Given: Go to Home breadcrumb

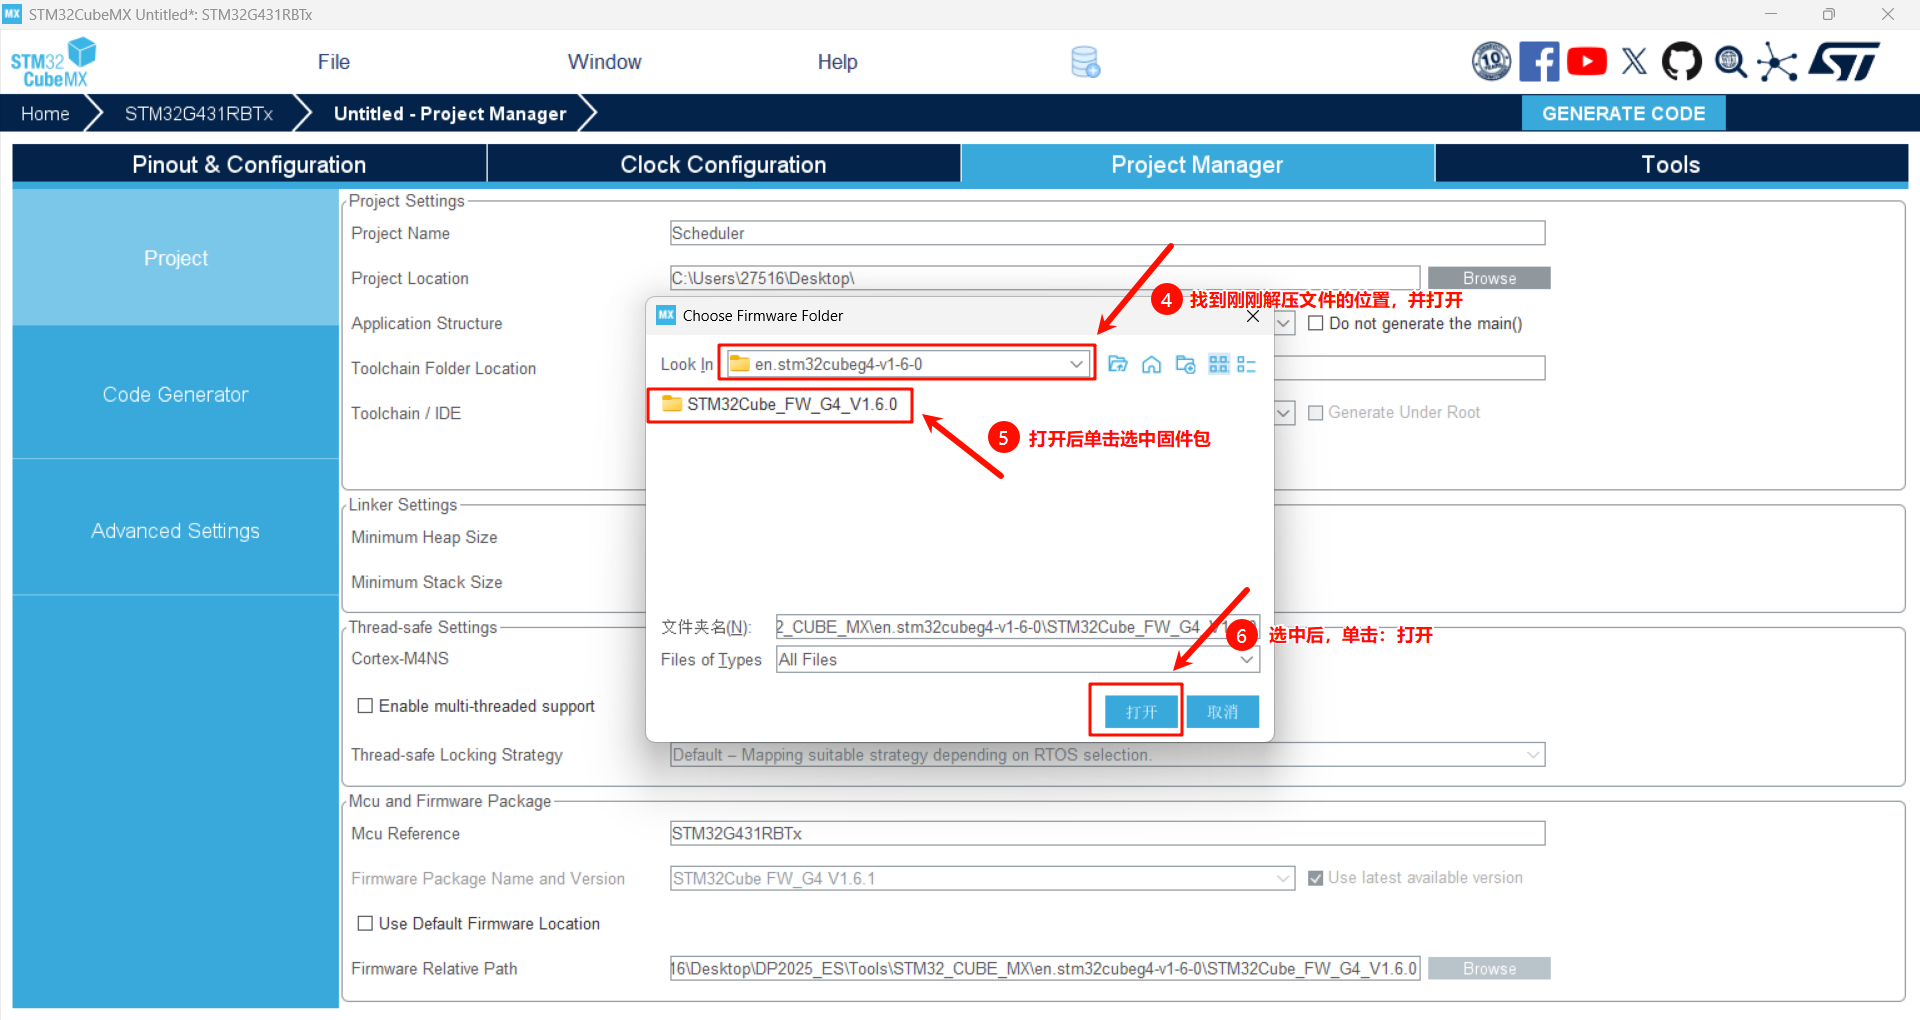Looking at the screenshot, I should 45,114.
